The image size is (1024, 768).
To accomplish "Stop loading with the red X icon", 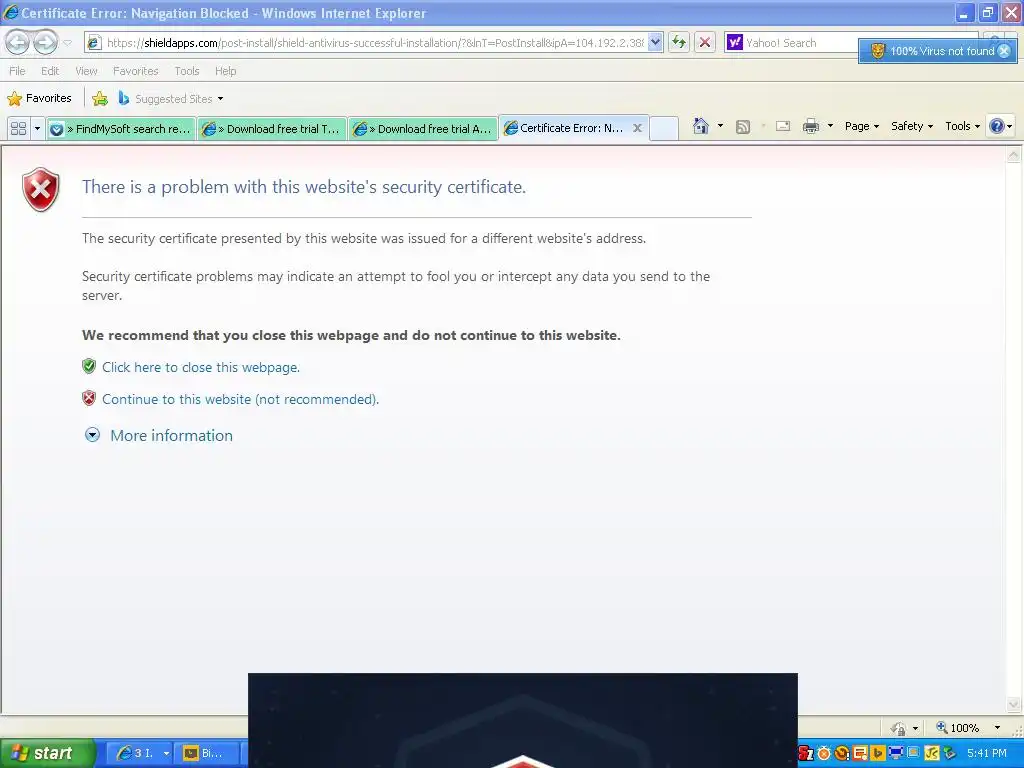I will coord(705,43).
